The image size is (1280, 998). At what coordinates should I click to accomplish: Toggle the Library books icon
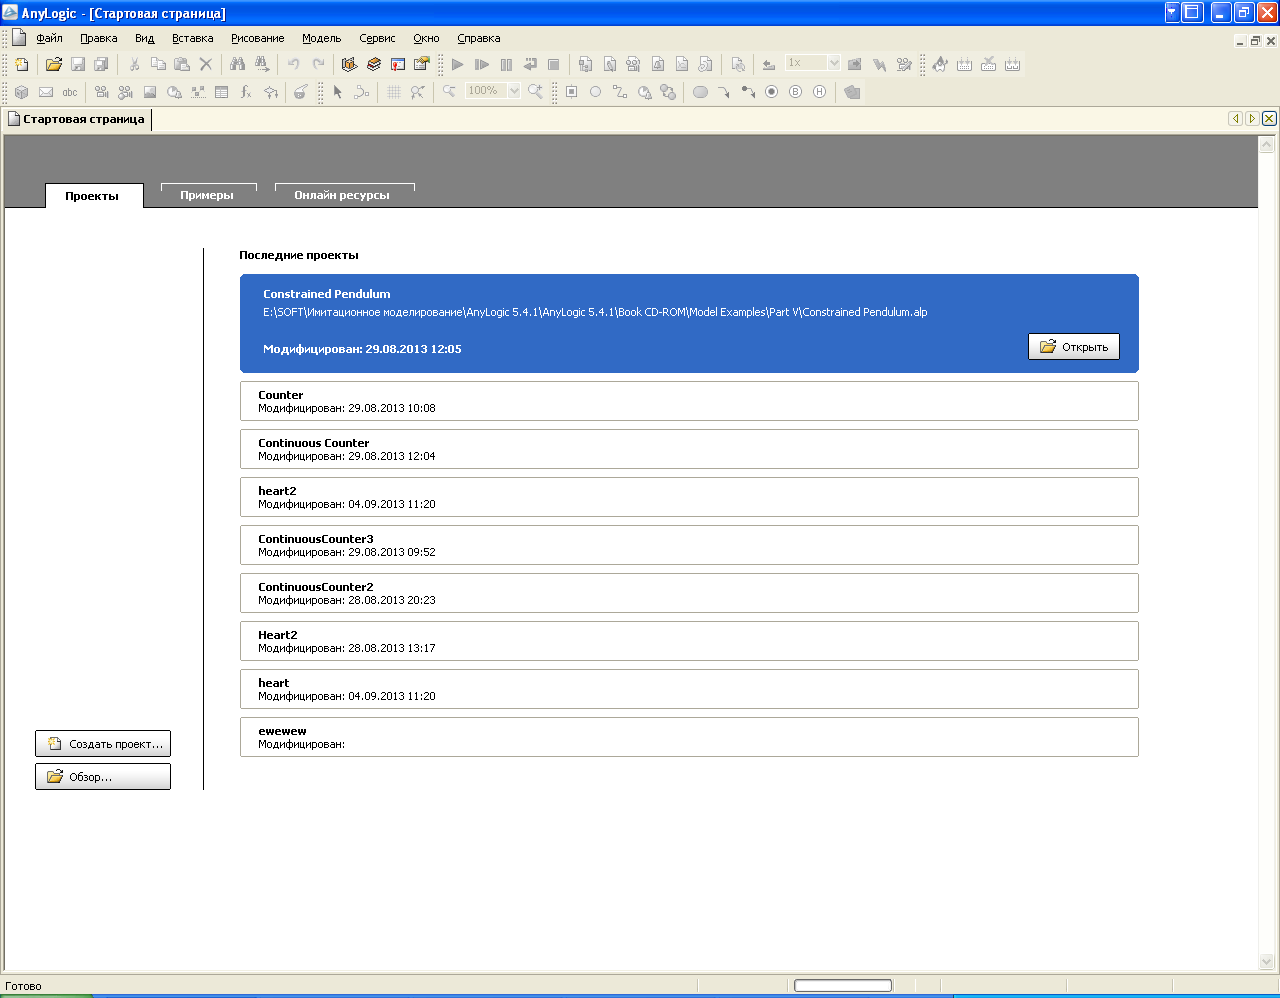(x=373, y=64)
